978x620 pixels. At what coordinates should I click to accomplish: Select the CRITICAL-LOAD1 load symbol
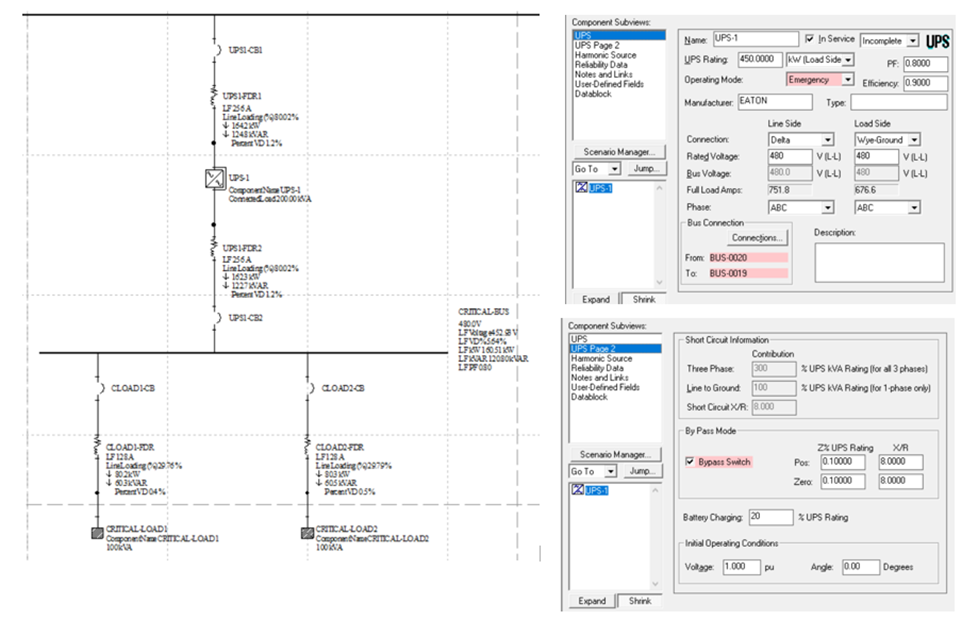click(x=98, y=533)
